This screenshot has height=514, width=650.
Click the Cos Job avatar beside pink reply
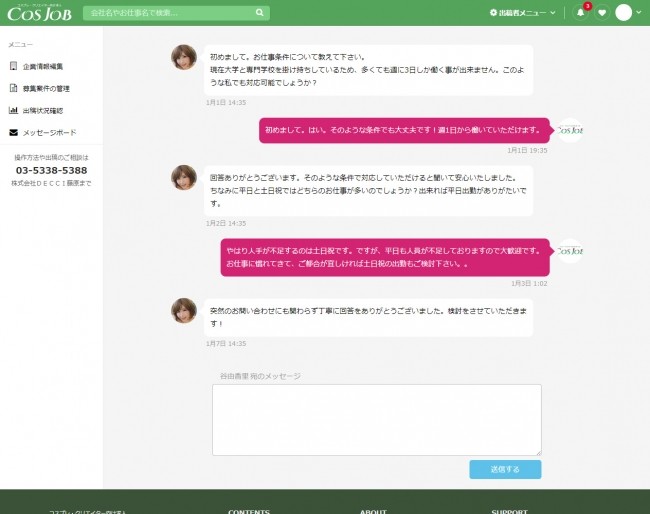pos(570,130)
